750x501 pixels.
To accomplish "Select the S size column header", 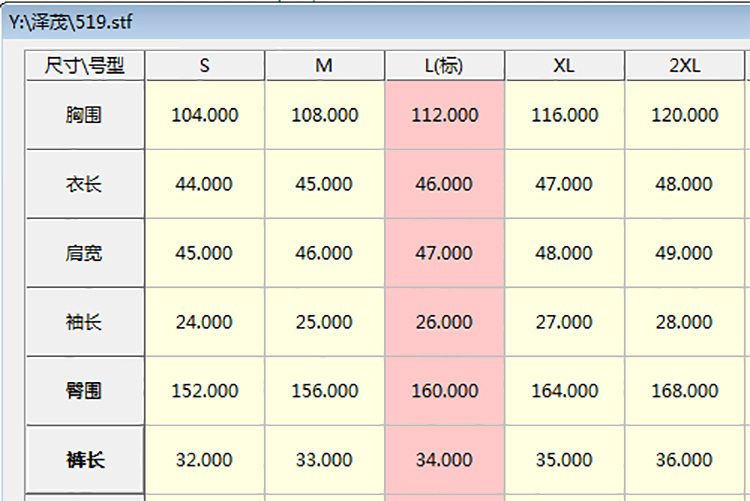I will click(x=205, y=66).
